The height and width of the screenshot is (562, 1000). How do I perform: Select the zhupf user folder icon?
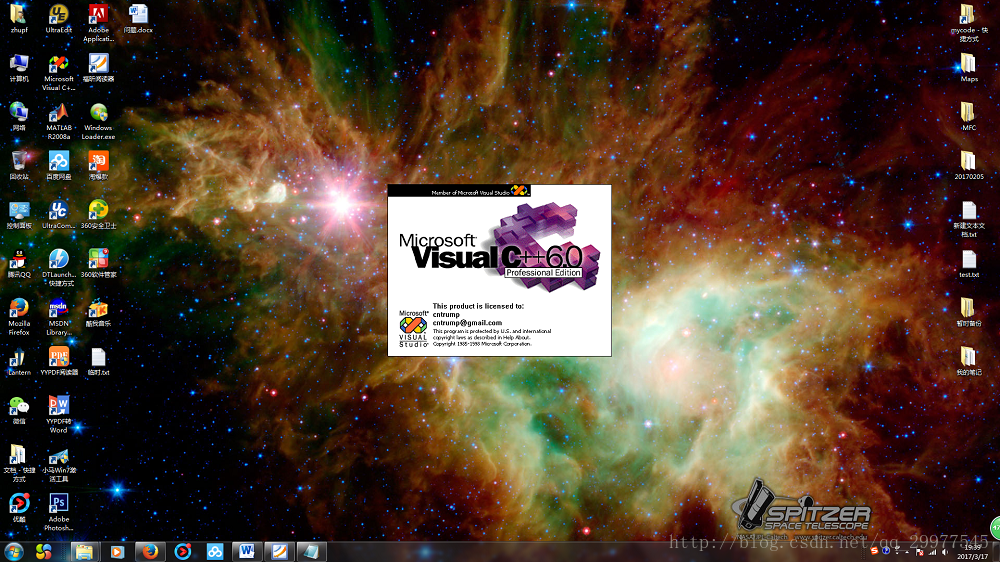18,18
